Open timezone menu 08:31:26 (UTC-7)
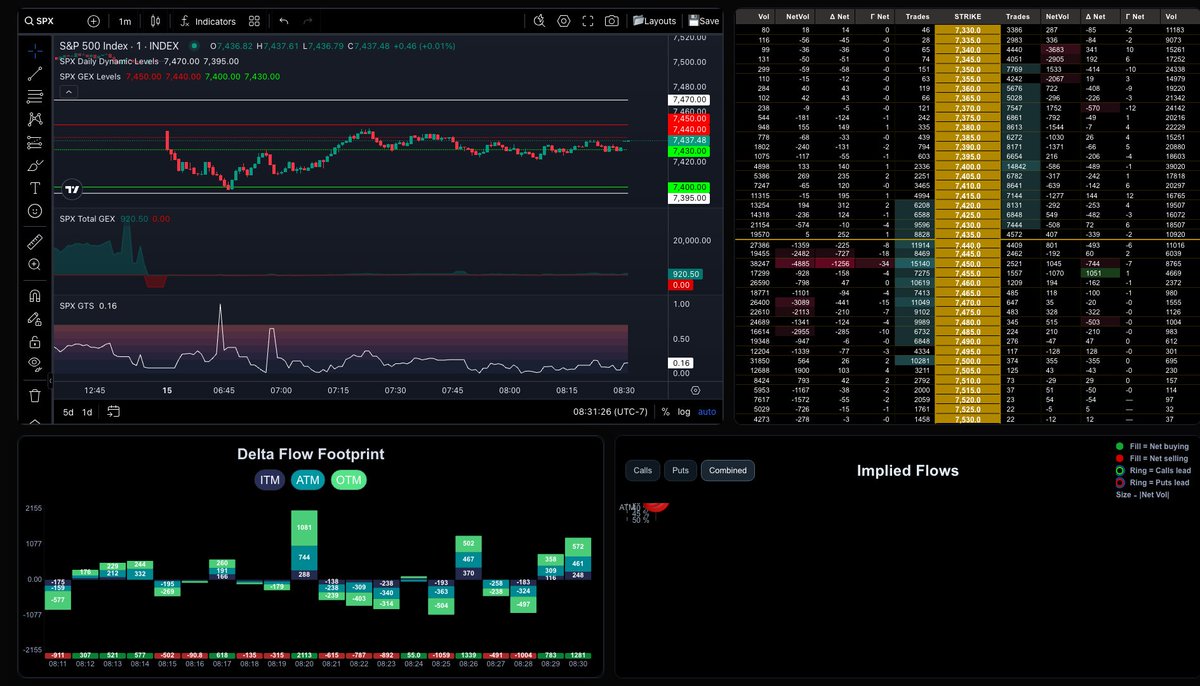Viewport: 1200px width, 686px height. coord(612,411)
